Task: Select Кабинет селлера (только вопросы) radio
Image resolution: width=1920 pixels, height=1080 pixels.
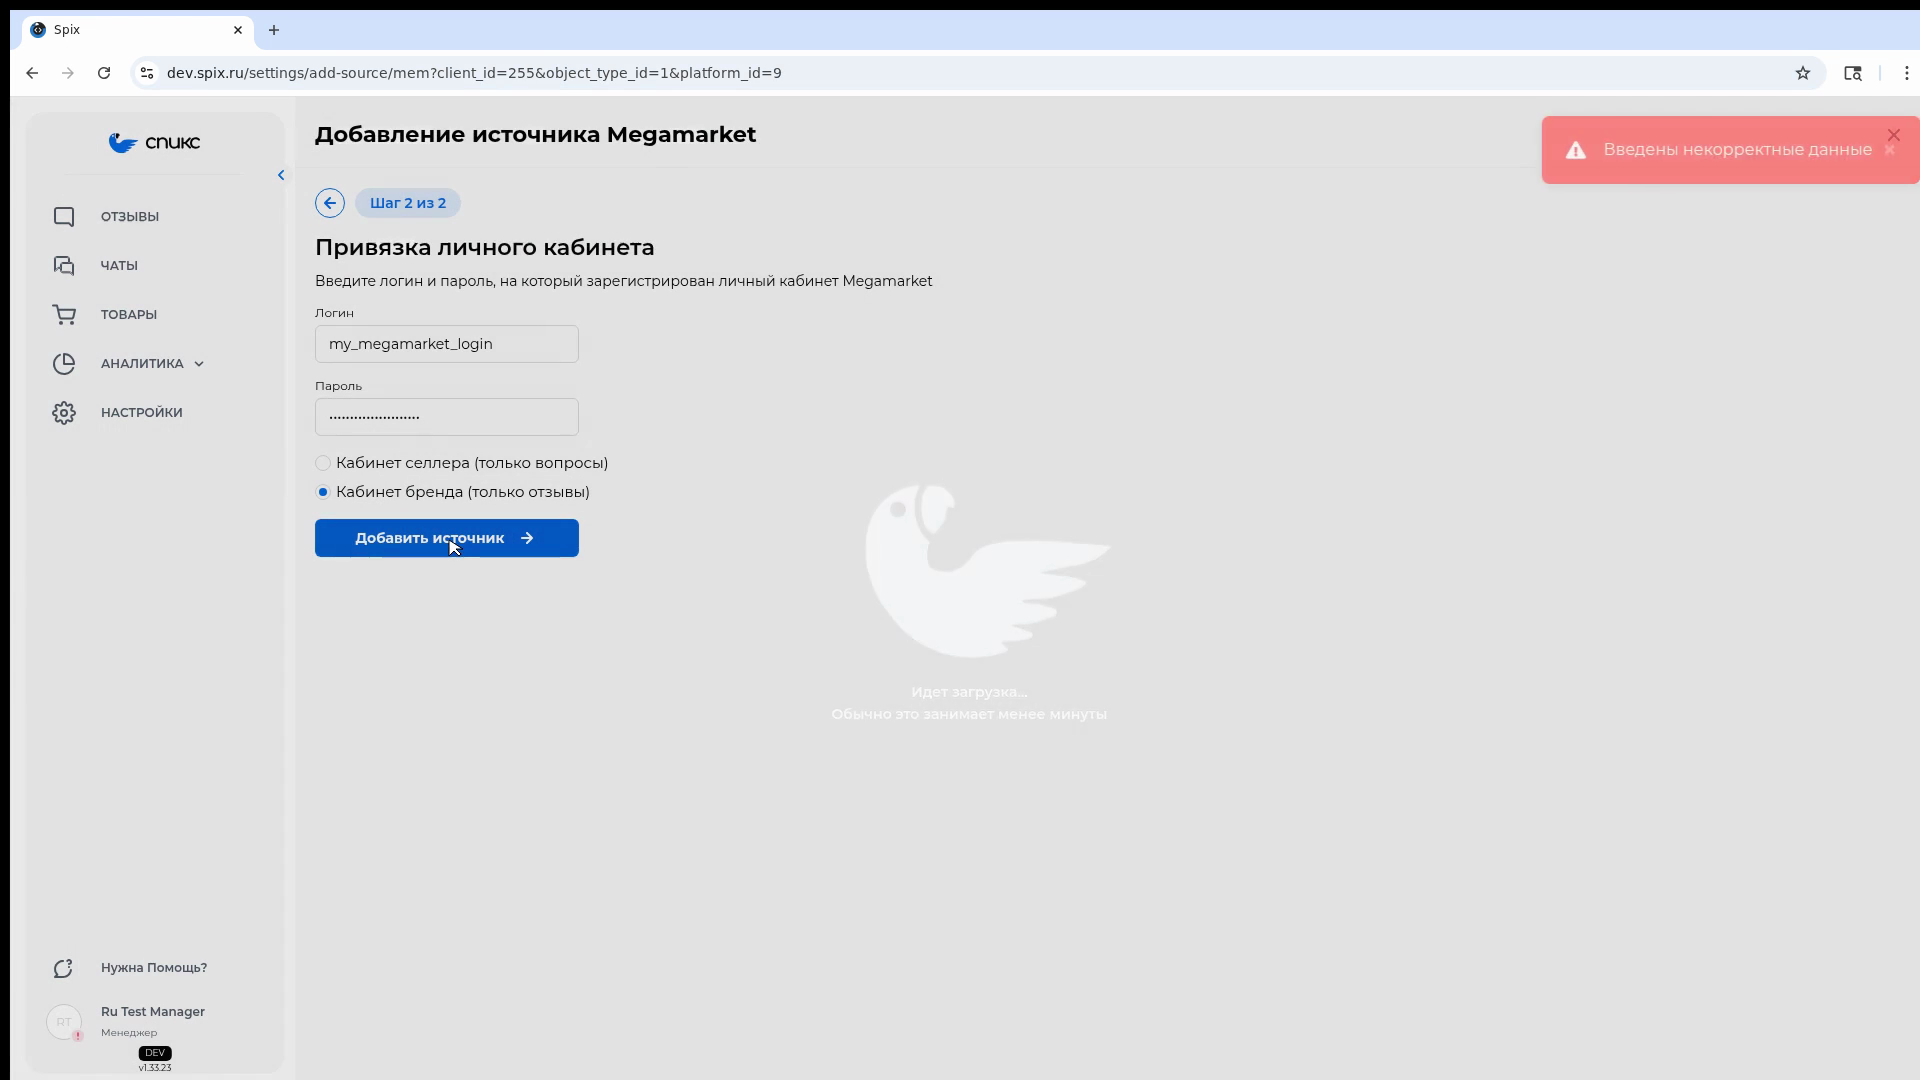Action: click(x=323, y=463)
